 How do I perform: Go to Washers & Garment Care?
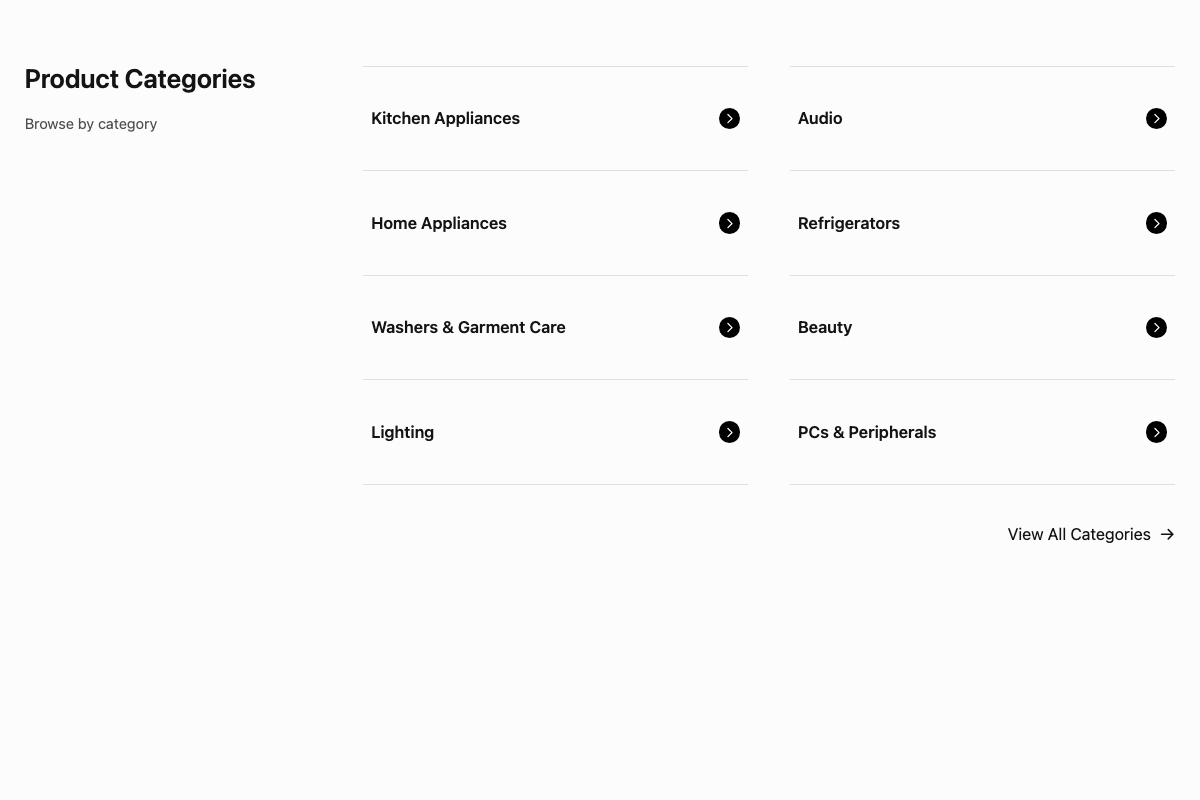click(x=468, y=328)
